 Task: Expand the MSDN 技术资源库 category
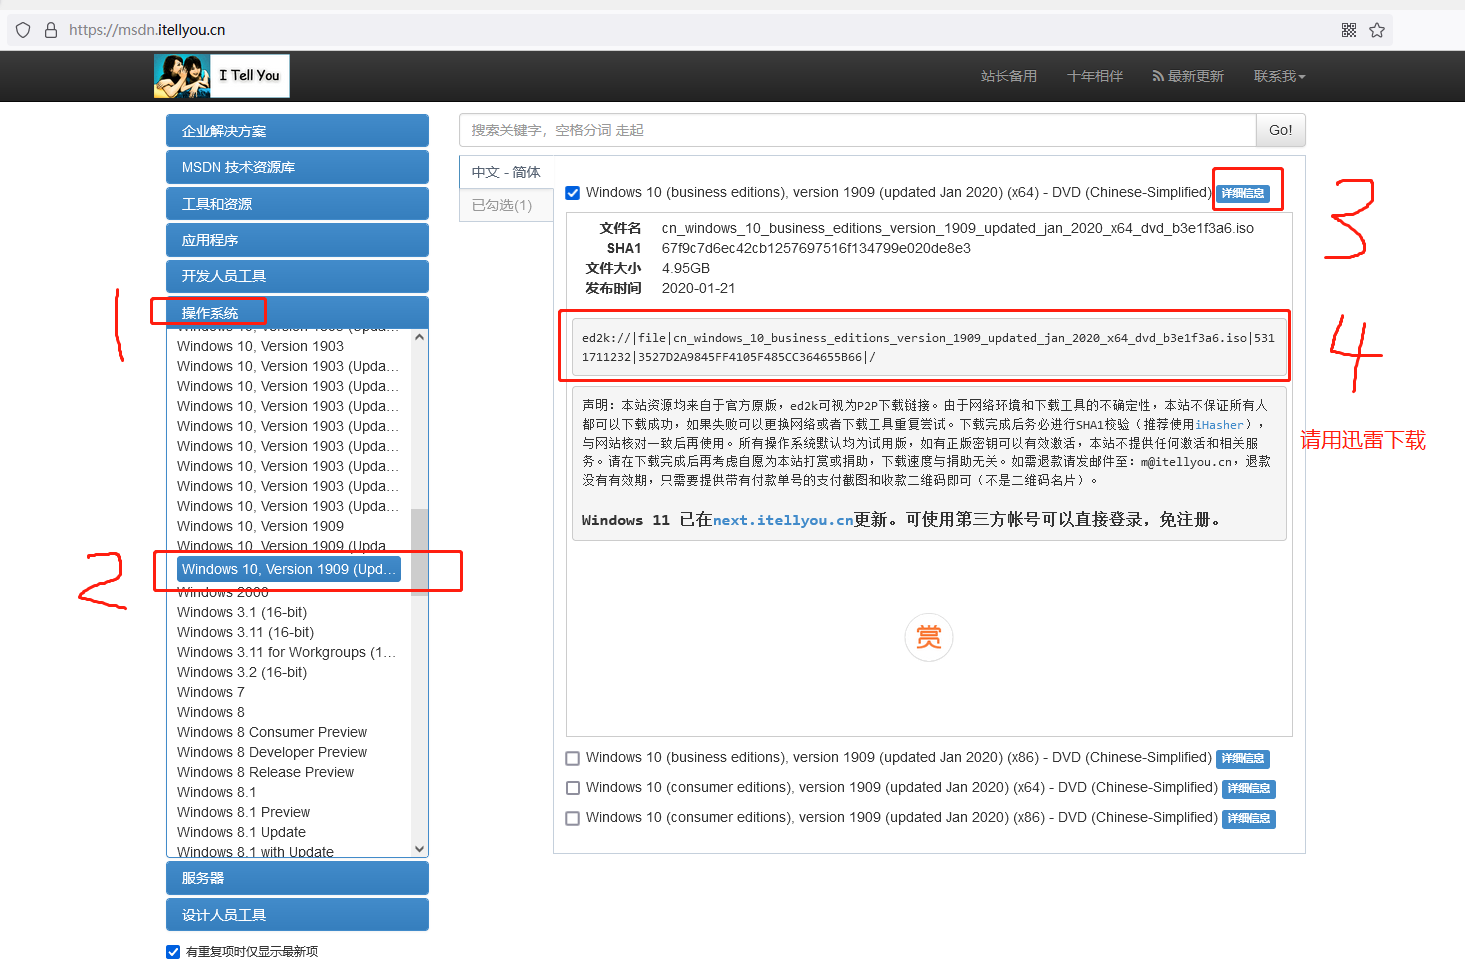click(x=297, y=167)
